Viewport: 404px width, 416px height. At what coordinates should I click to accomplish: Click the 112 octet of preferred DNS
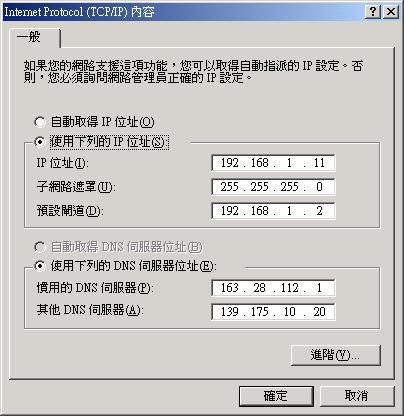tap(289, 287)
